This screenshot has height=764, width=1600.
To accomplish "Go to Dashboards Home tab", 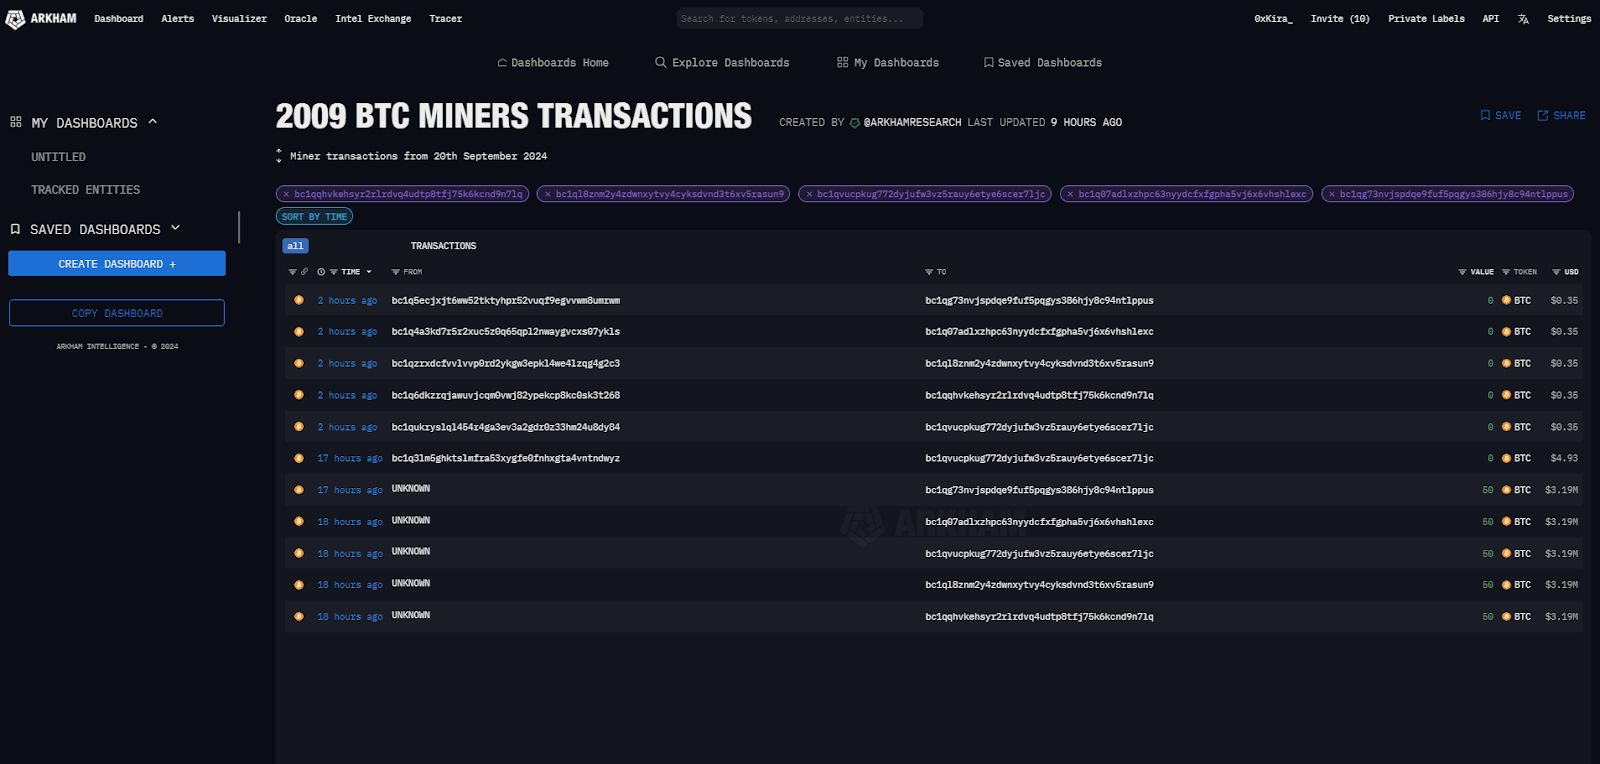I will click(x=553, y=63).
